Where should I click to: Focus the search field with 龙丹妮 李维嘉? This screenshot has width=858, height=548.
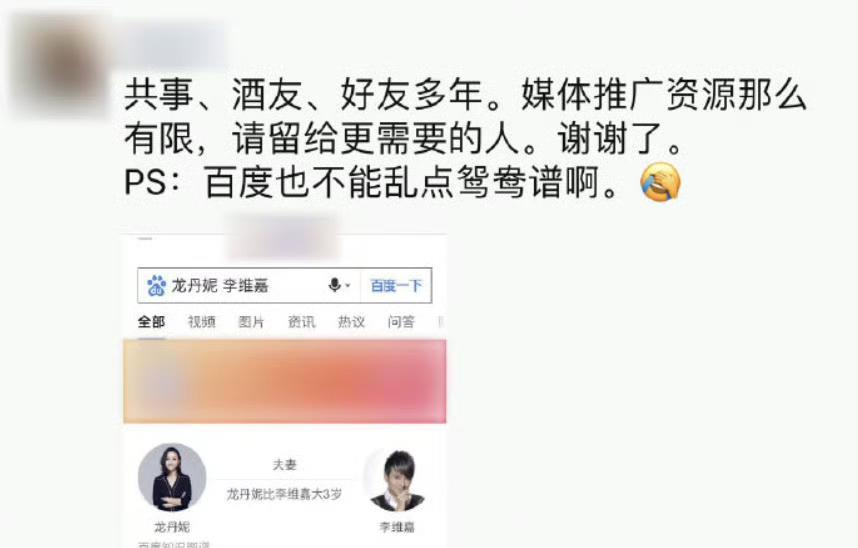click(x=249, y=286)
